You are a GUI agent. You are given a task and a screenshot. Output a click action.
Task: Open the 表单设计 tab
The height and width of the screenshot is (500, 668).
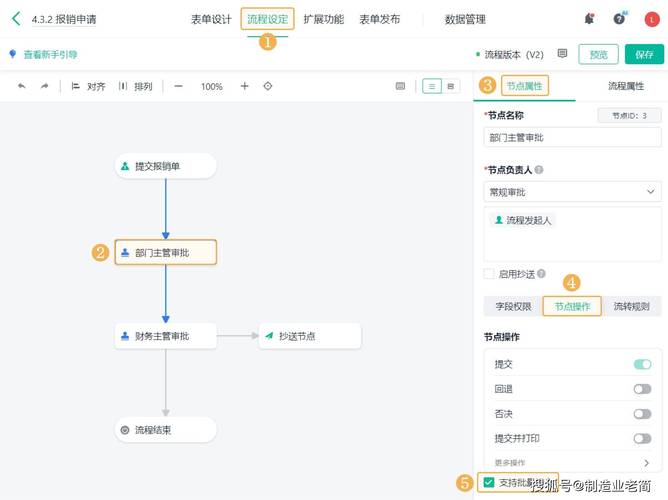(x=211, y=19)
